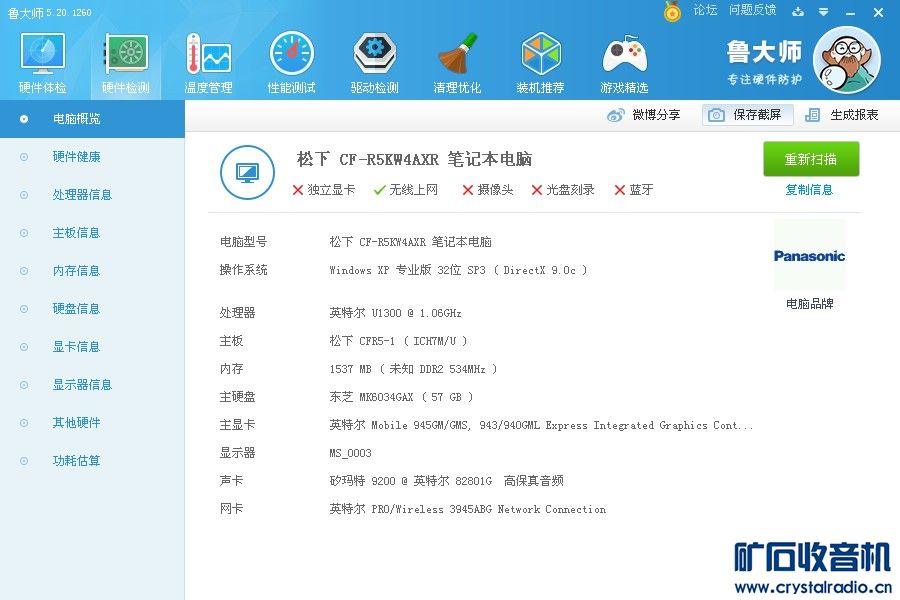900x600 pixels.
Task: Click the 电脑品牌 label under the logo
Action: (809, 304)
